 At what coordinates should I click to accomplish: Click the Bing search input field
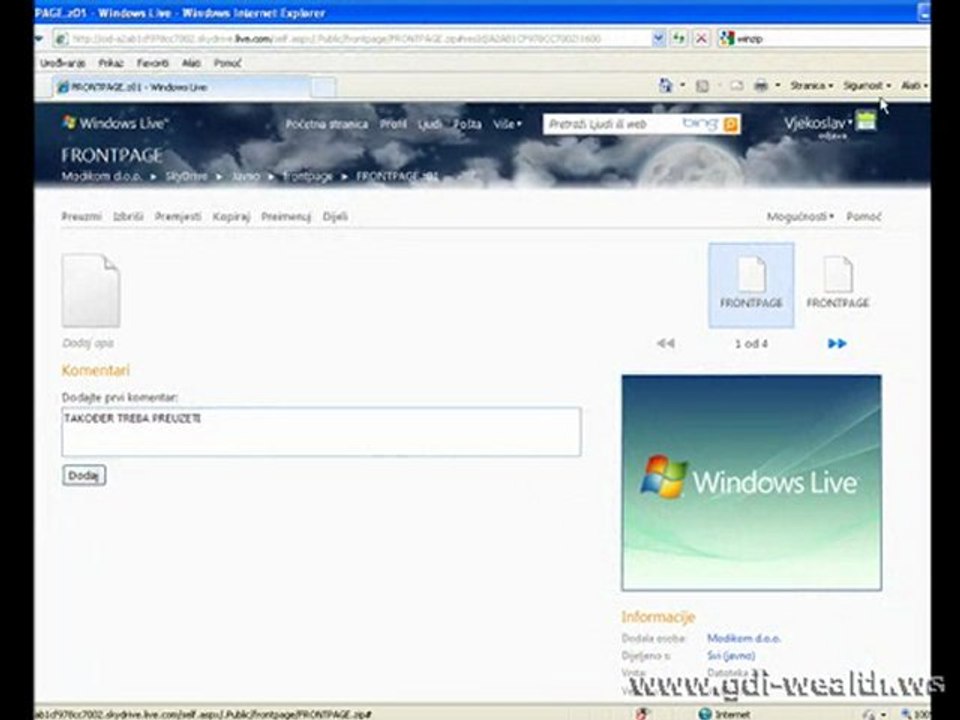612,124
